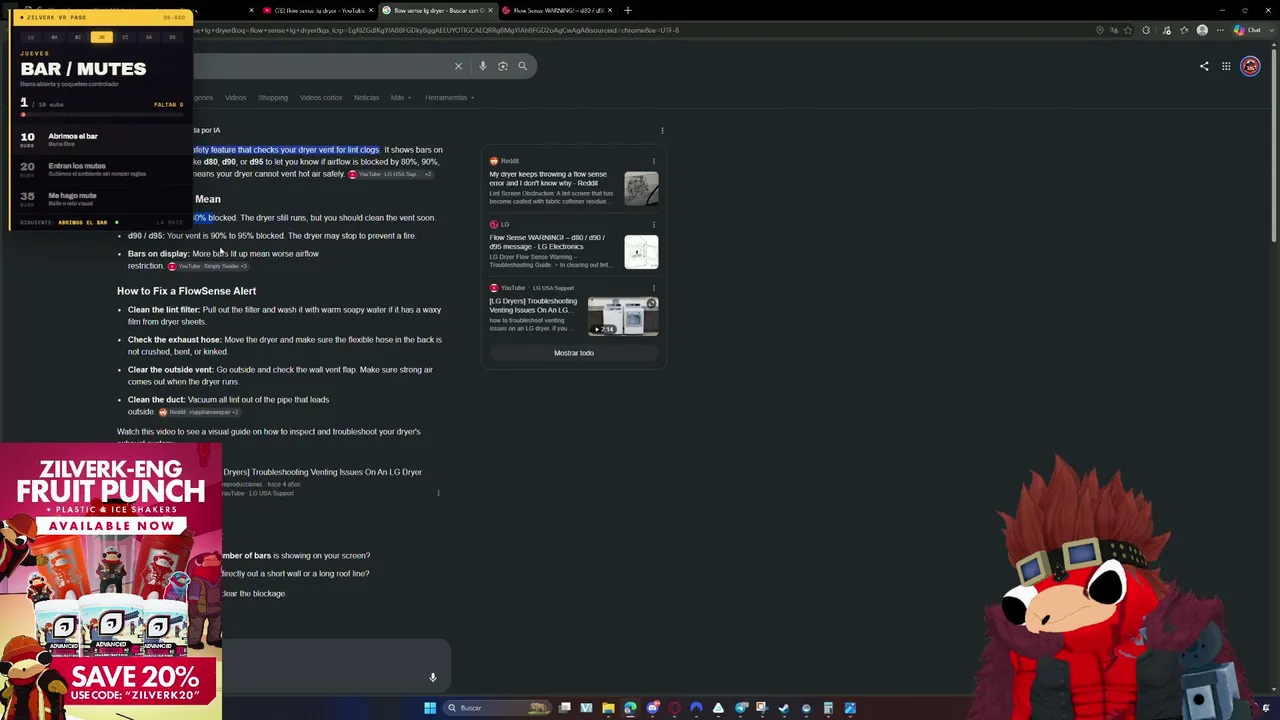Click the LG dryer diagram thumbnail
The width and height of the screenshot is (1280, 720).
tap(641, 252)
